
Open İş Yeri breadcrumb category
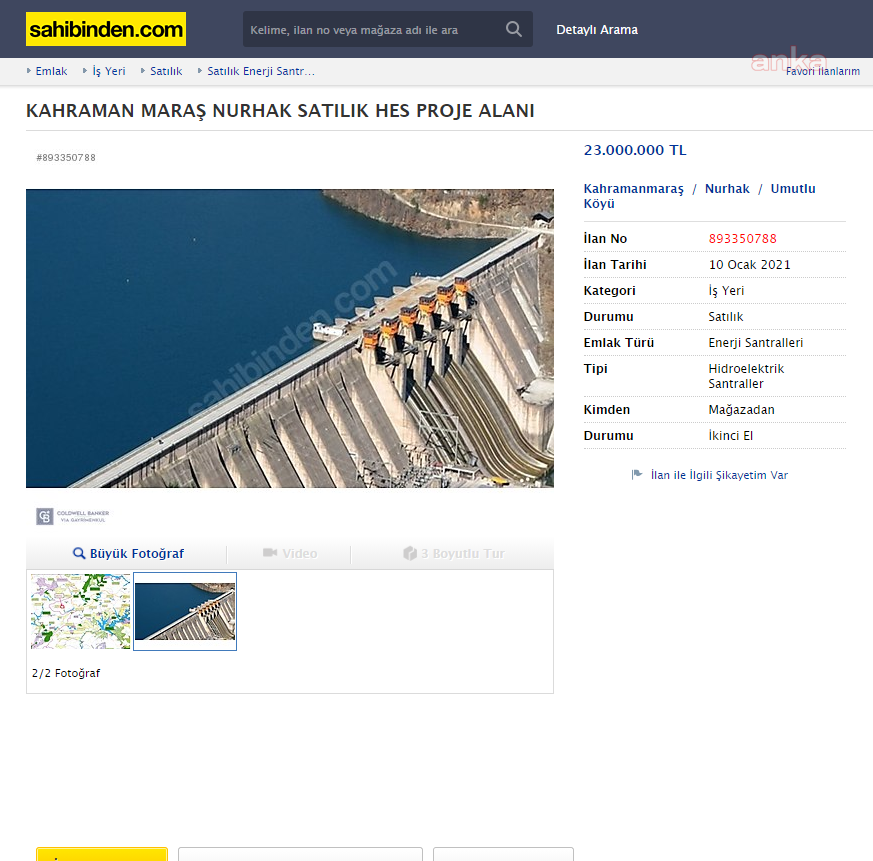click(108, 72)
